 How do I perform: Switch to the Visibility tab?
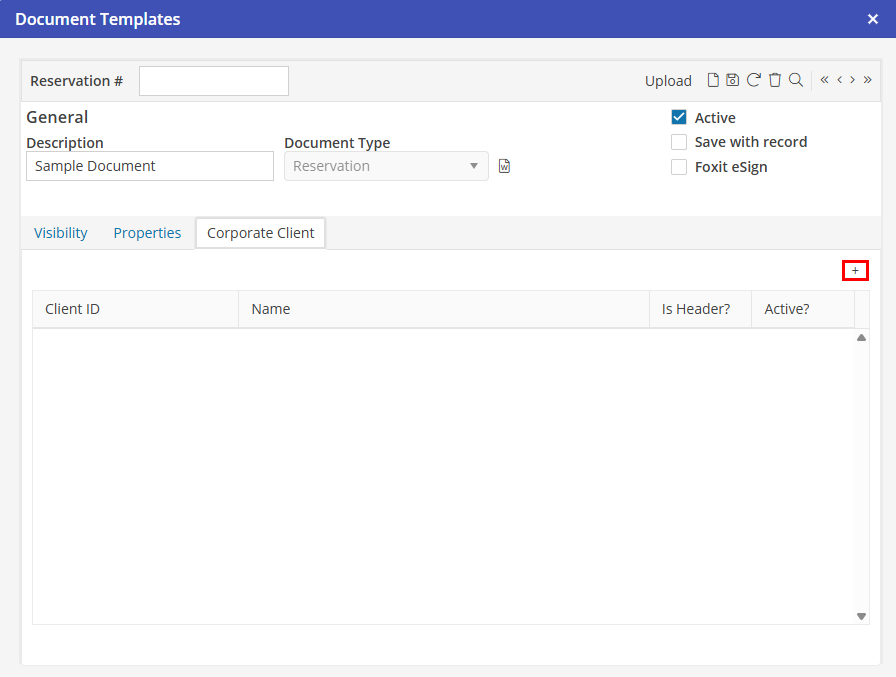tap(61, 233)
